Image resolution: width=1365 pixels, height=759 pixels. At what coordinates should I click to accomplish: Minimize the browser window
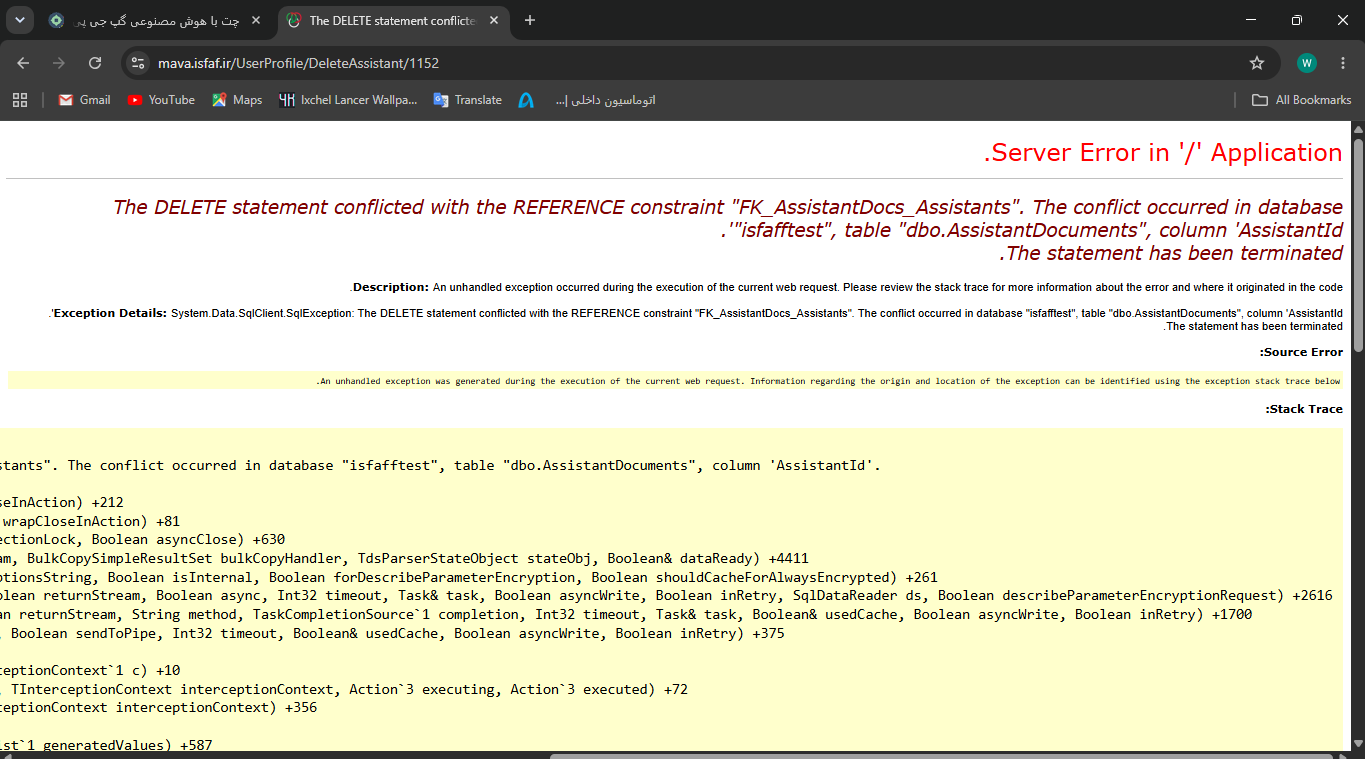(1250, 20)
